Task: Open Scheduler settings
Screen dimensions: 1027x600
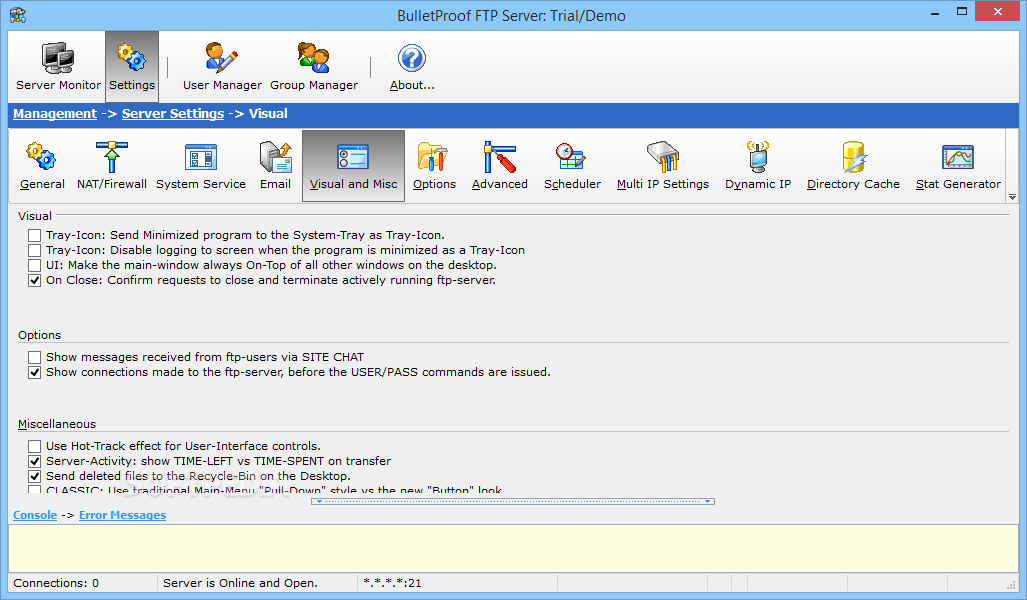Action: point(572,166)
